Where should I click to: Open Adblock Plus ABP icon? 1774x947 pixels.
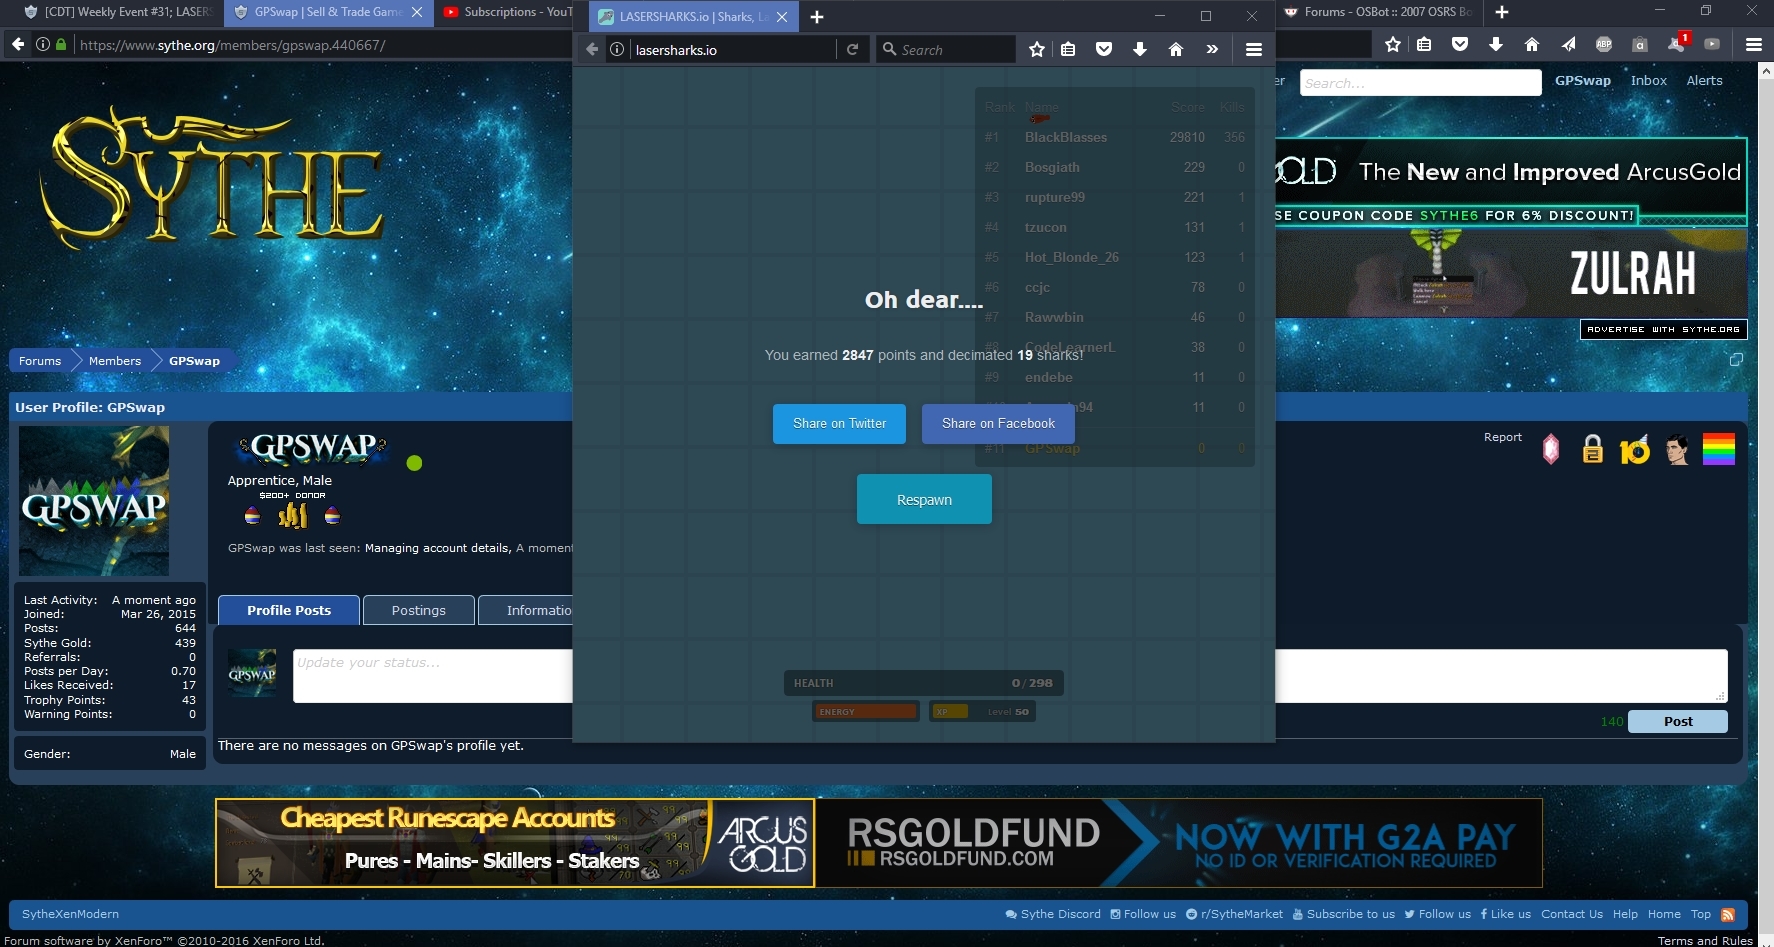click(1604, 44)
